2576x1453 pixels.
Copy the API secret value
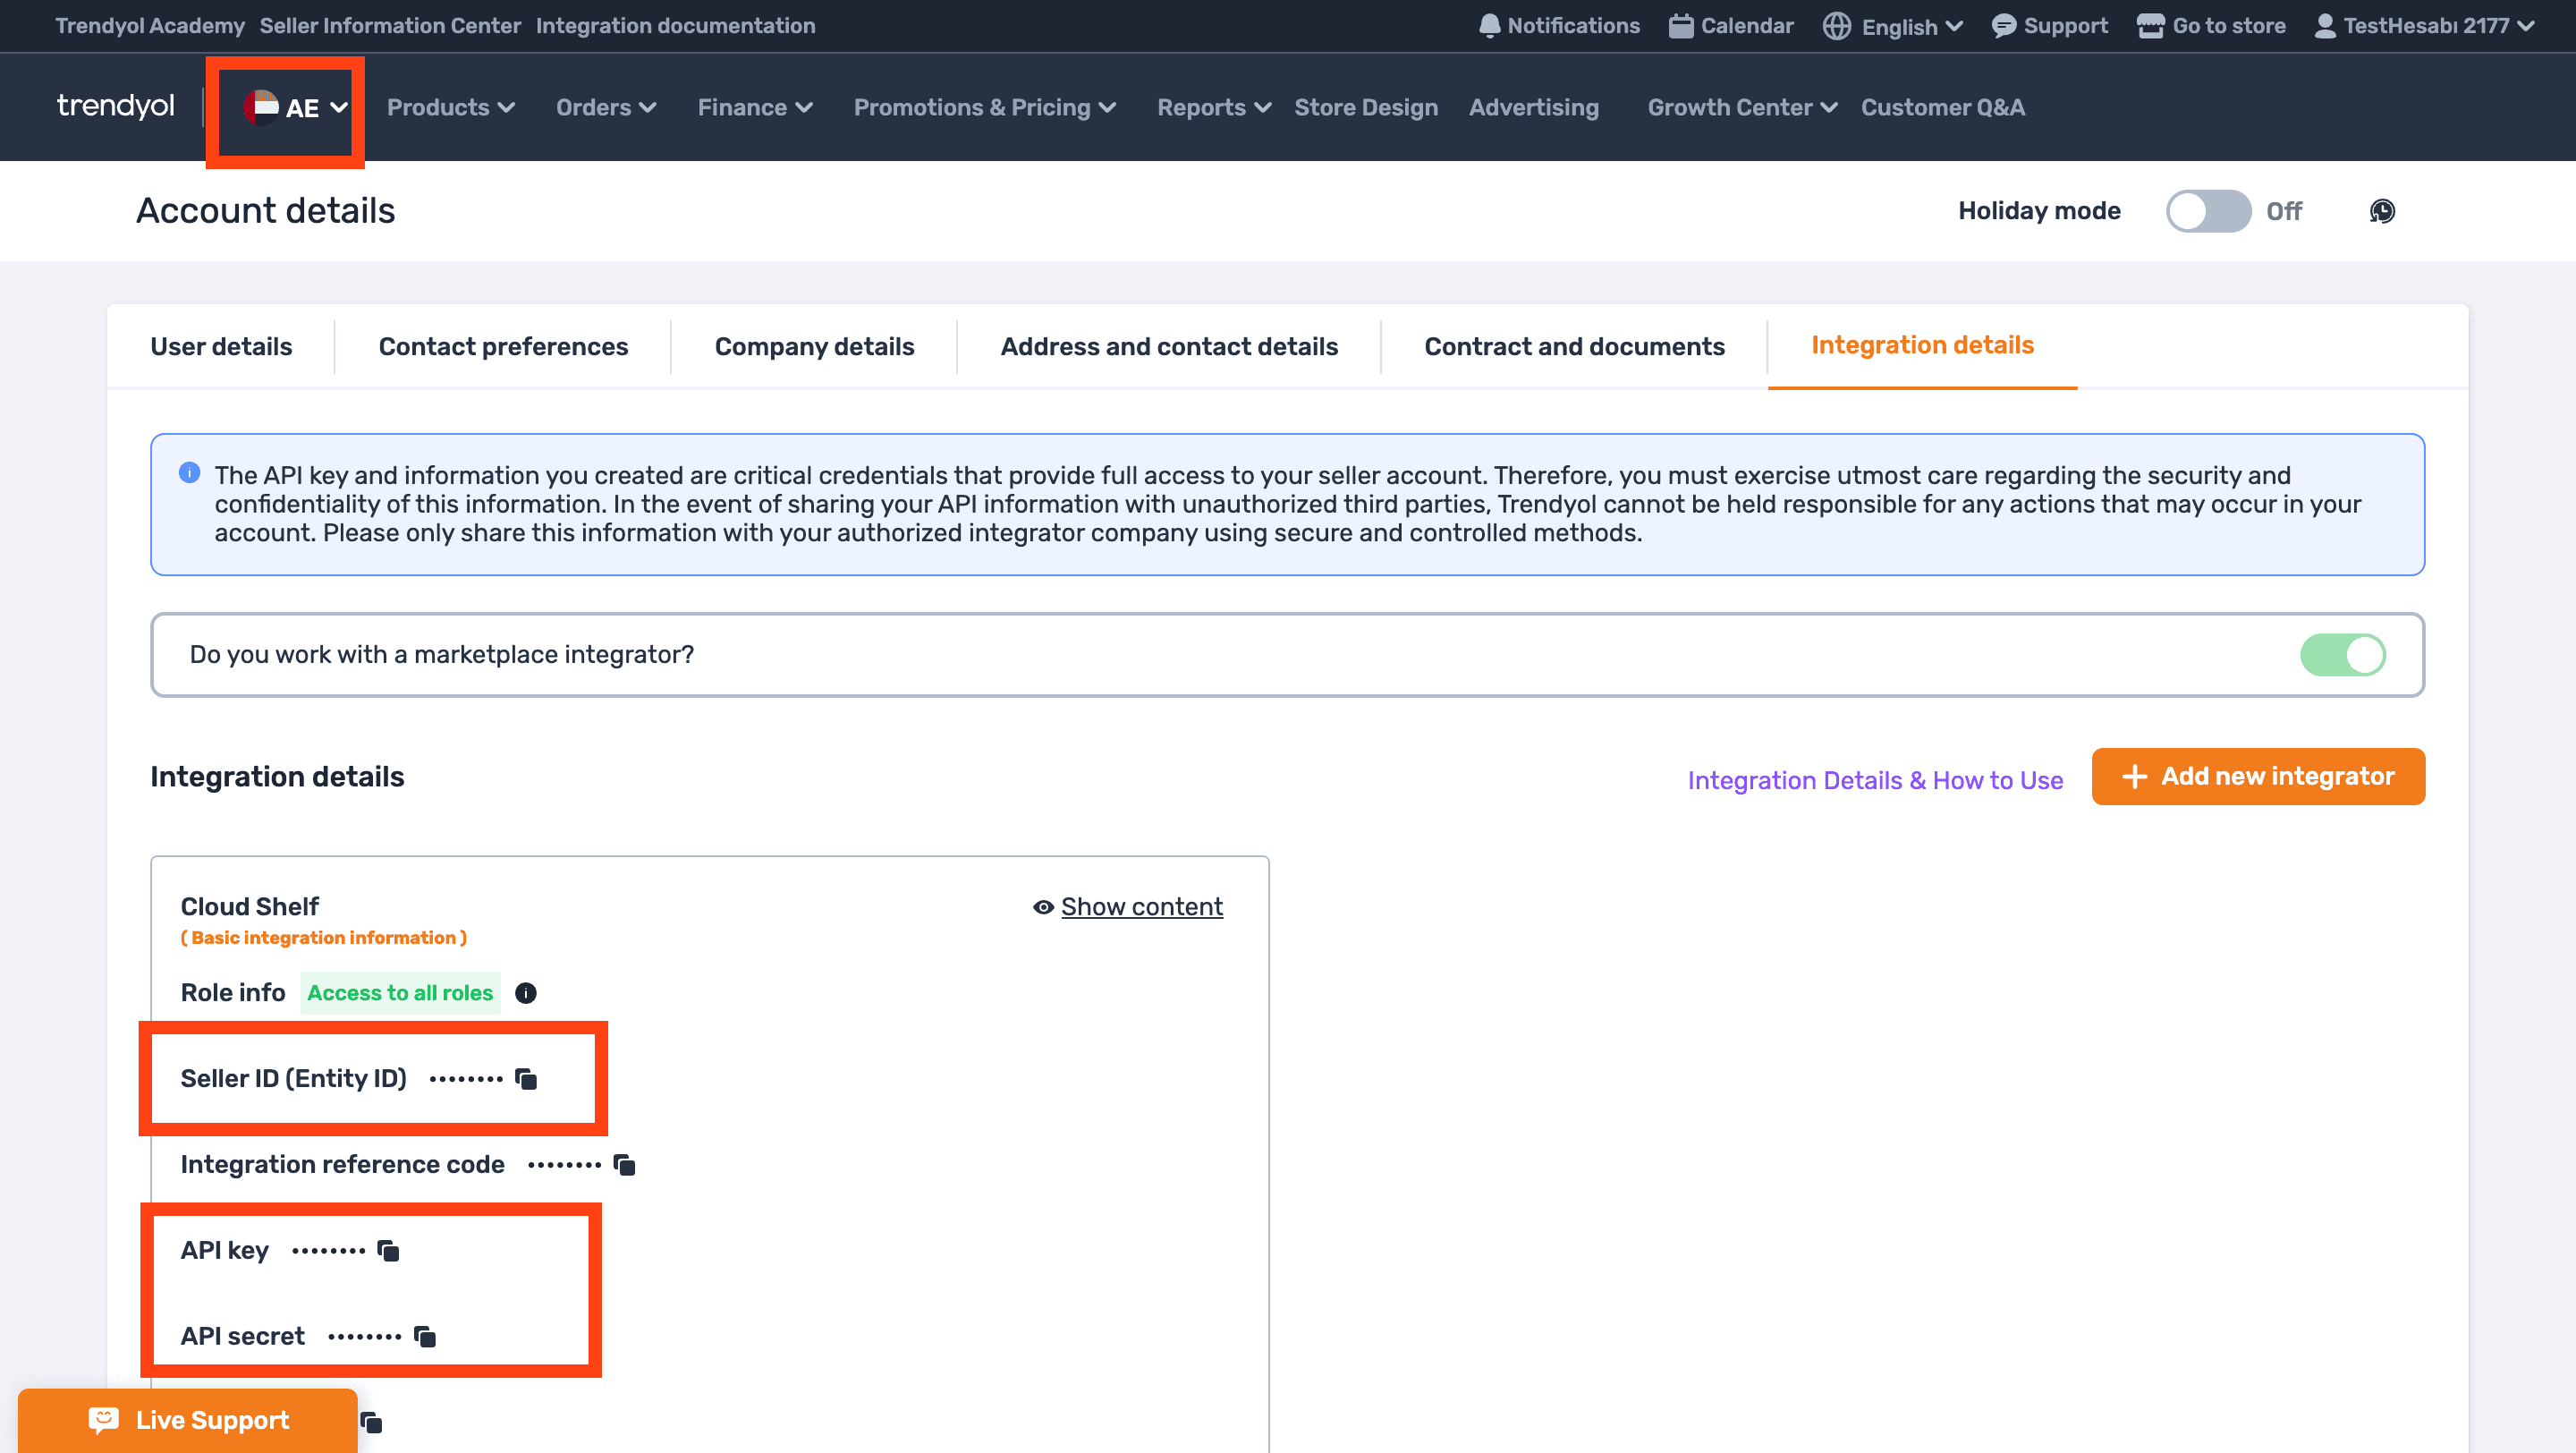(x=425, y=1336)
